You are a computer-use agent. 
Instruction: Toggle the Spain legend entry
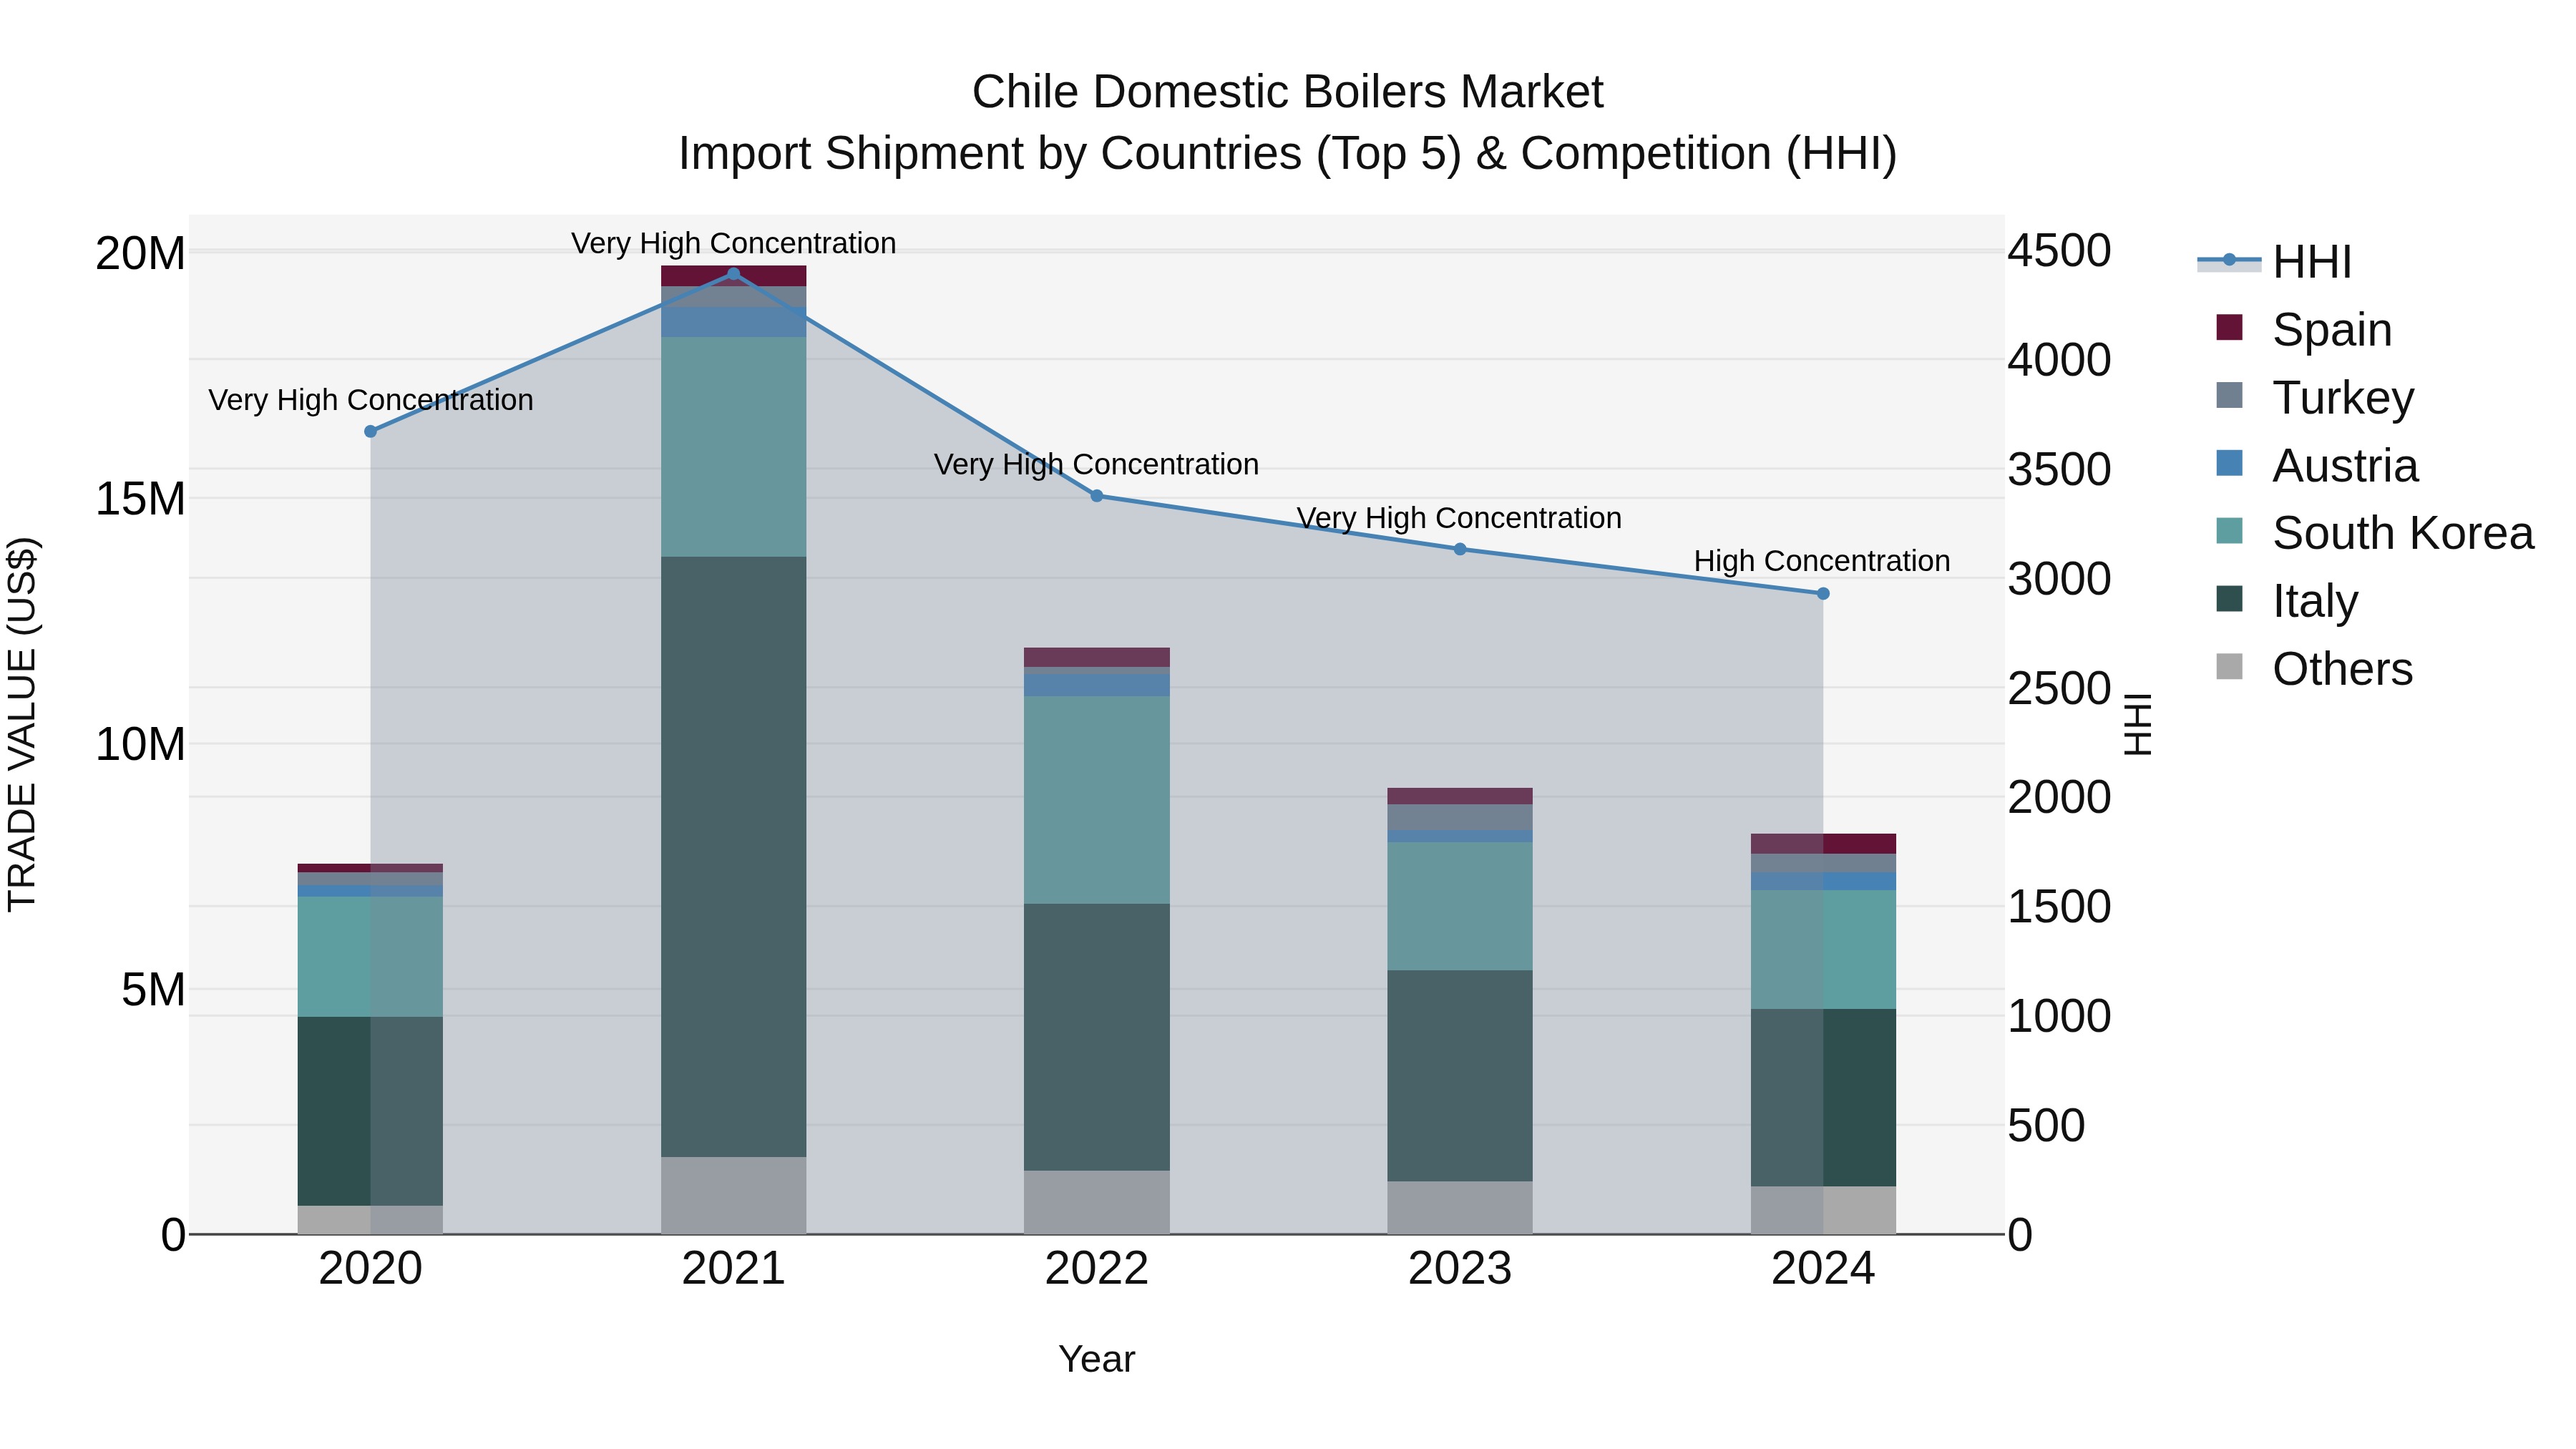point(2304,329)
